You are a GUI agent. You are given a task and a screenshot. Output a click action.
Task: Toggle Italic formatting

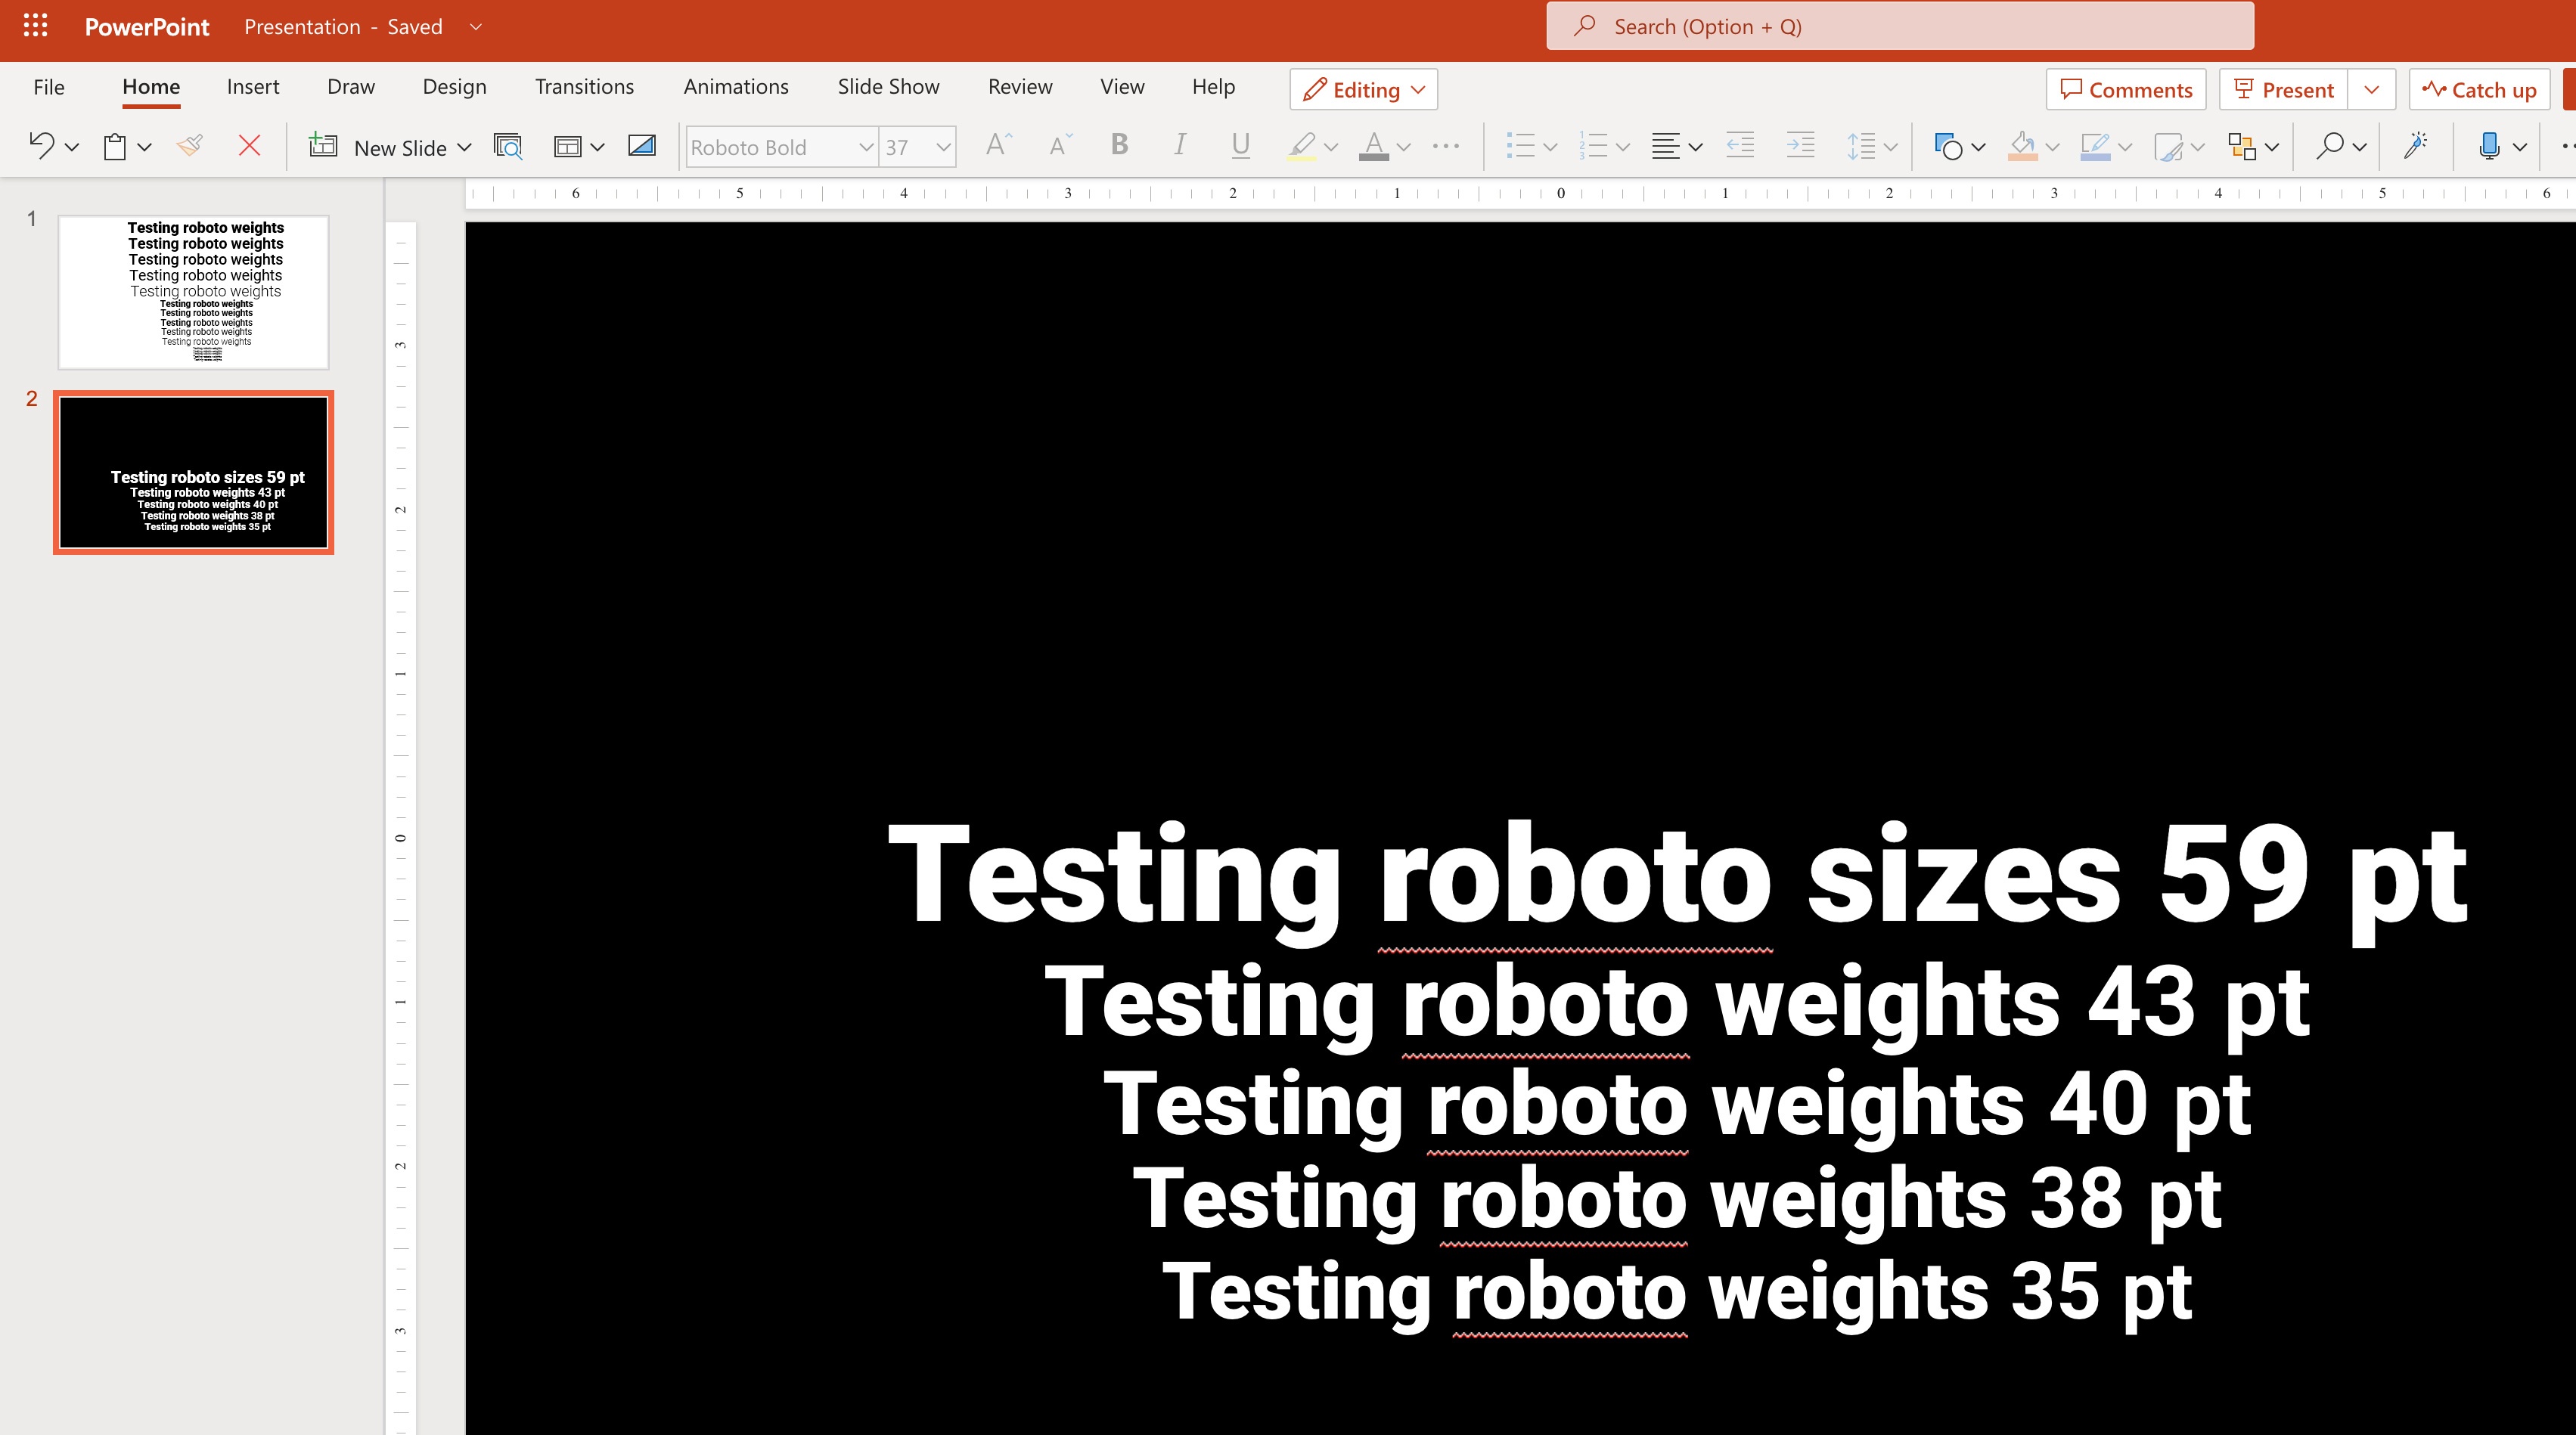[1180, 146]
